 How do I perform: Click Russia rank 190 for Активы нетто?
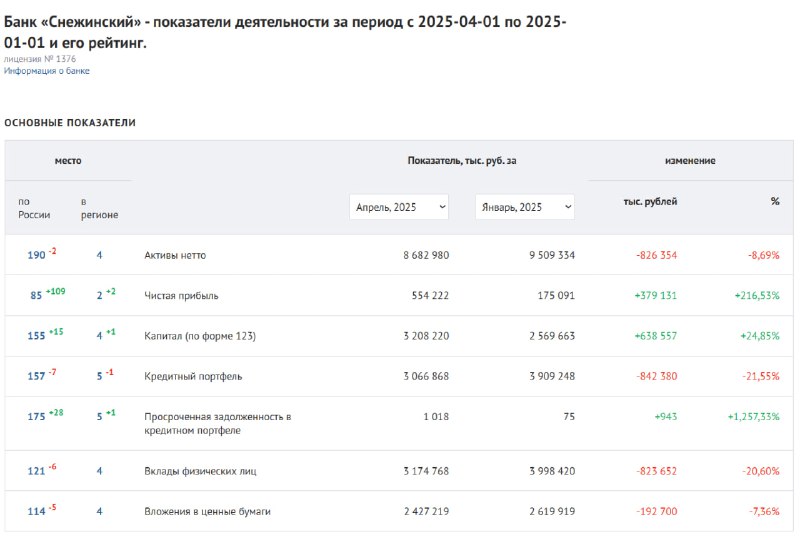point(36,255)
